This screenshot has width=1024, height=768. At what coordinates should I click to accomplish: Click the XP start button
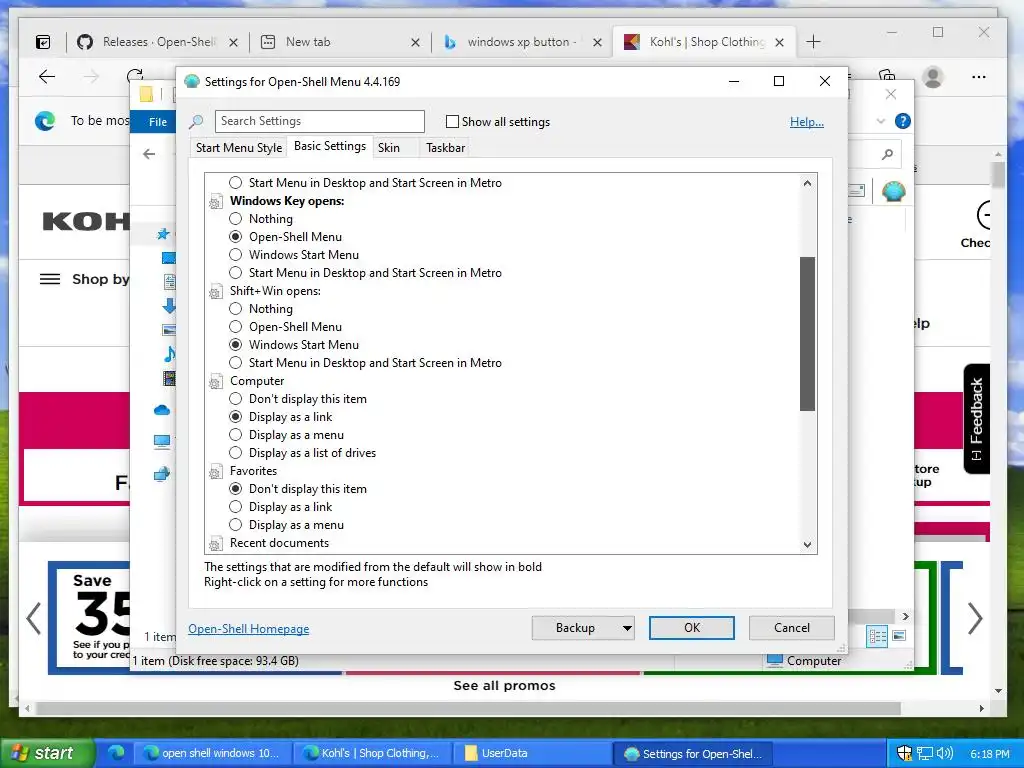(46, 753)
